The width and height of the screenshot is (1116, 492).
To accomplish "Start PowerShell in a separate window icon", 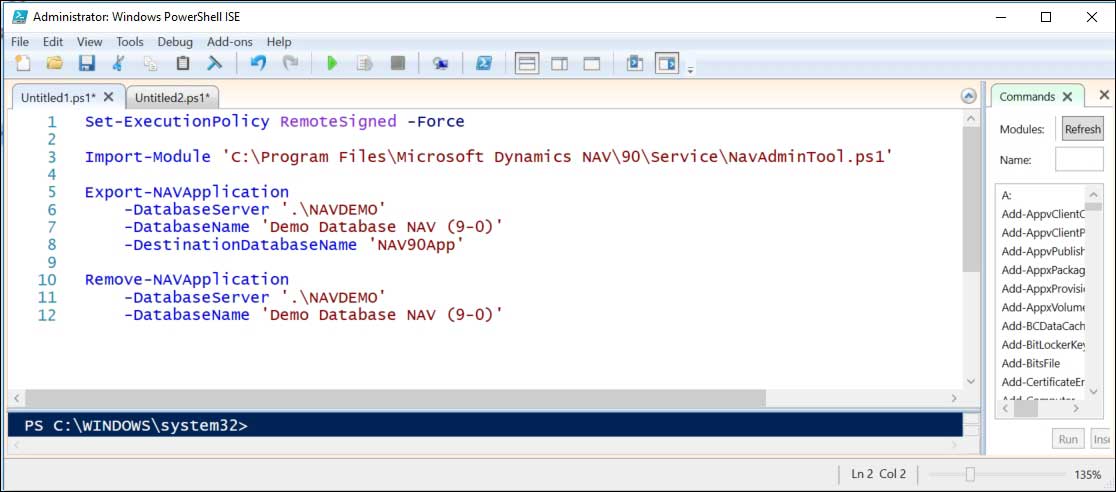I will [x=482, y=64].
